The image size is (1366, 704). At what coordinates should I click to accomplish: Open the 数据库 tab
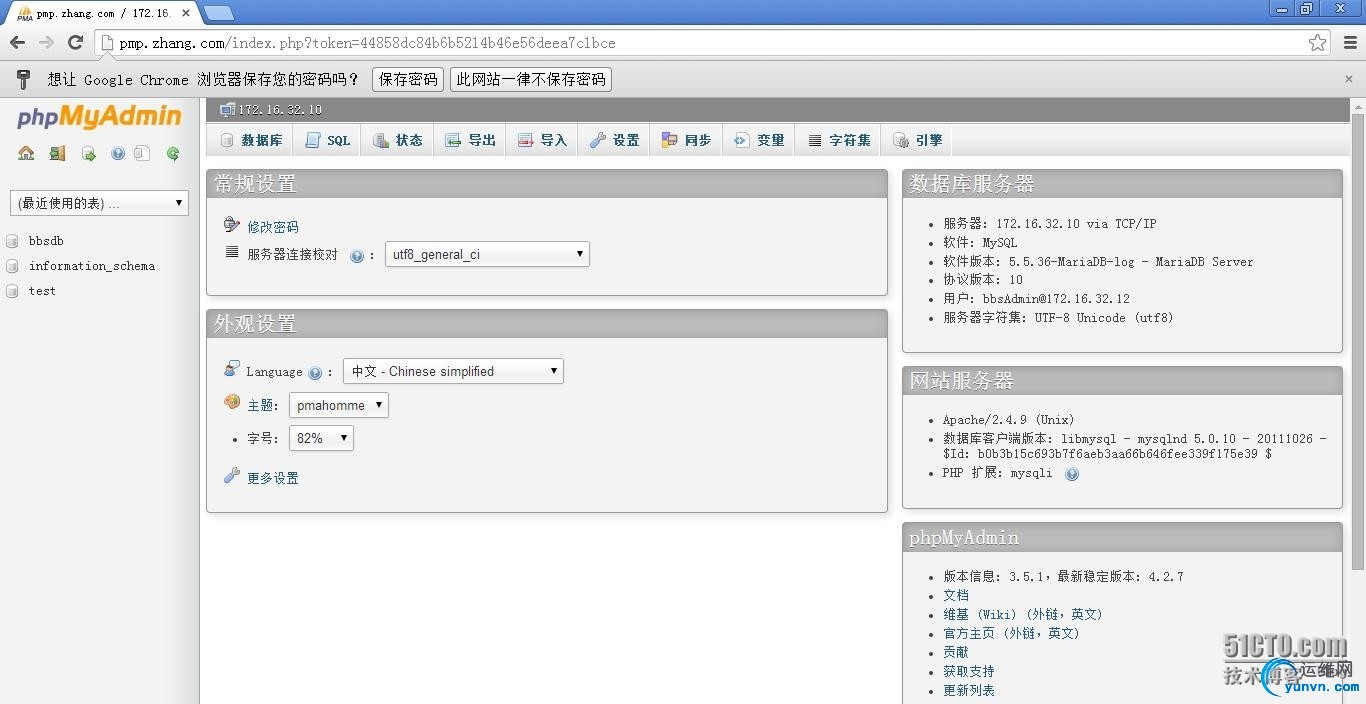coord(251,140)
